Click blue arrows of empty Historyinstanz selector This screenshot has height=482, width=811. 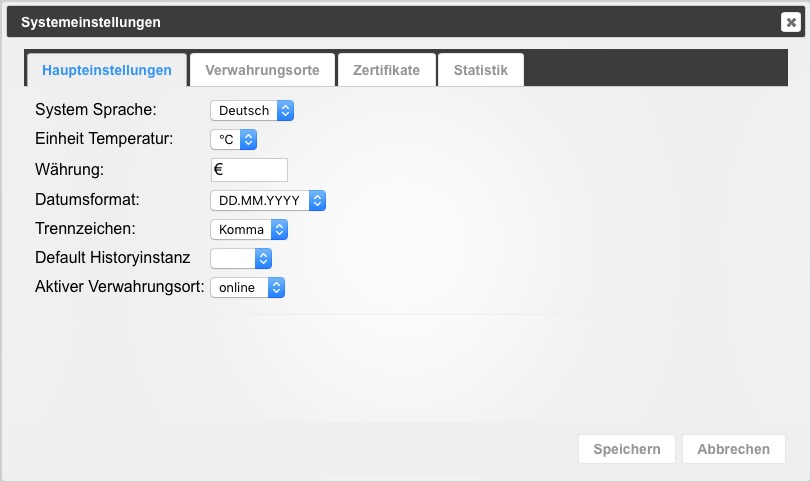click(x=263, y=259)
